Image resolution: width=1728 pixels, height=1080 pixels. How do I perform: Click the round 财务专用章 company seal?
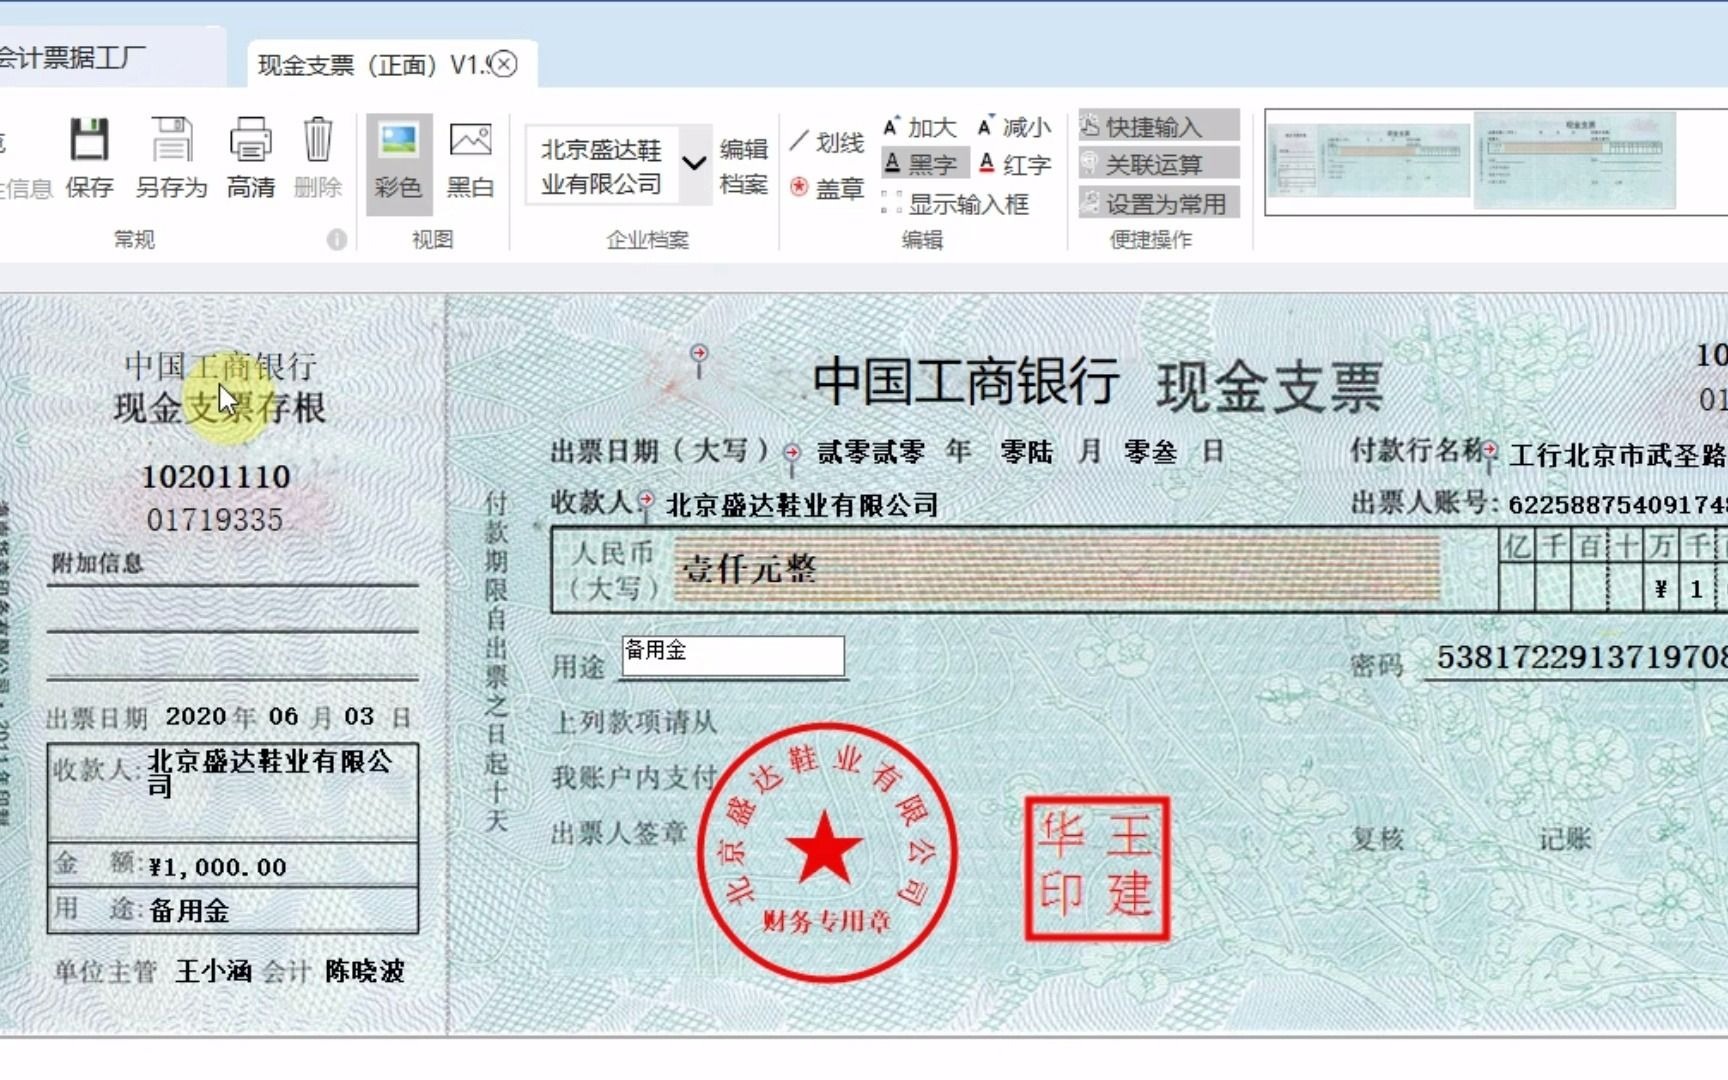(x=826, y=852)
